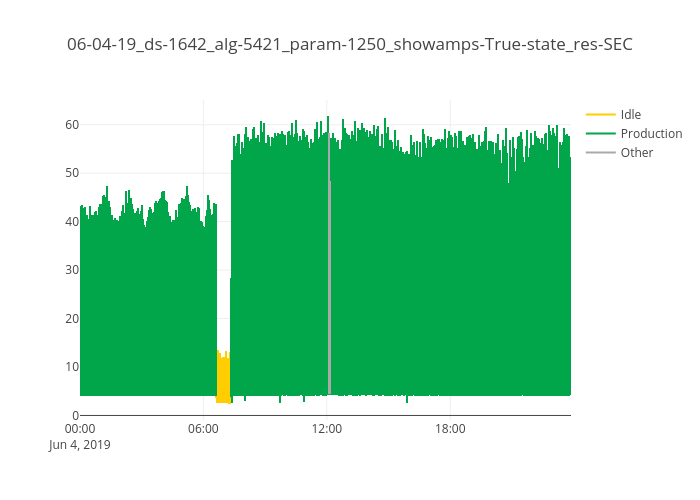Click the gray Other legend line swatch

(600, 153)
